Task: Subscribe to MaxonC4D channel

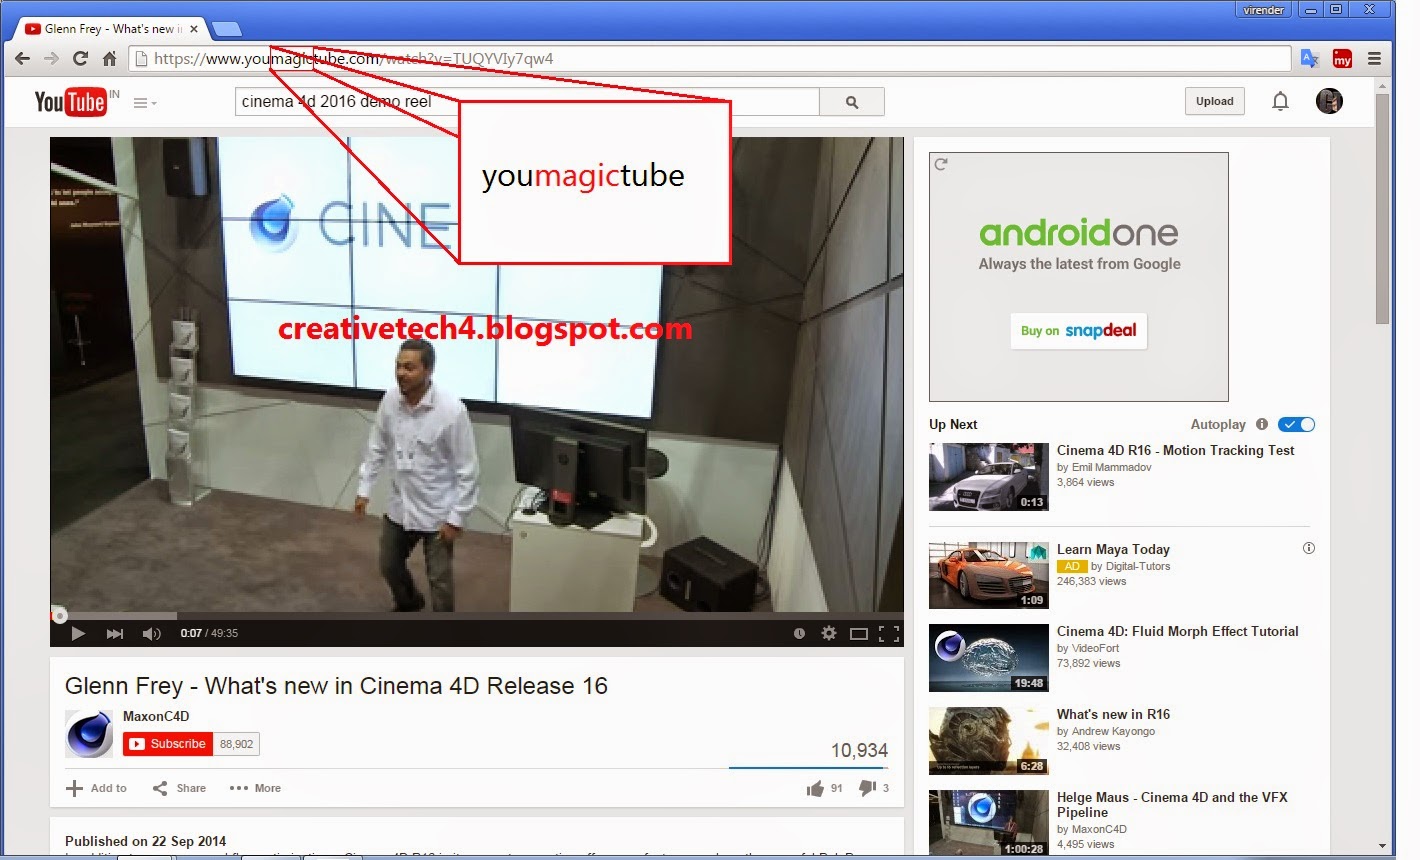Action: coord(167,744)
